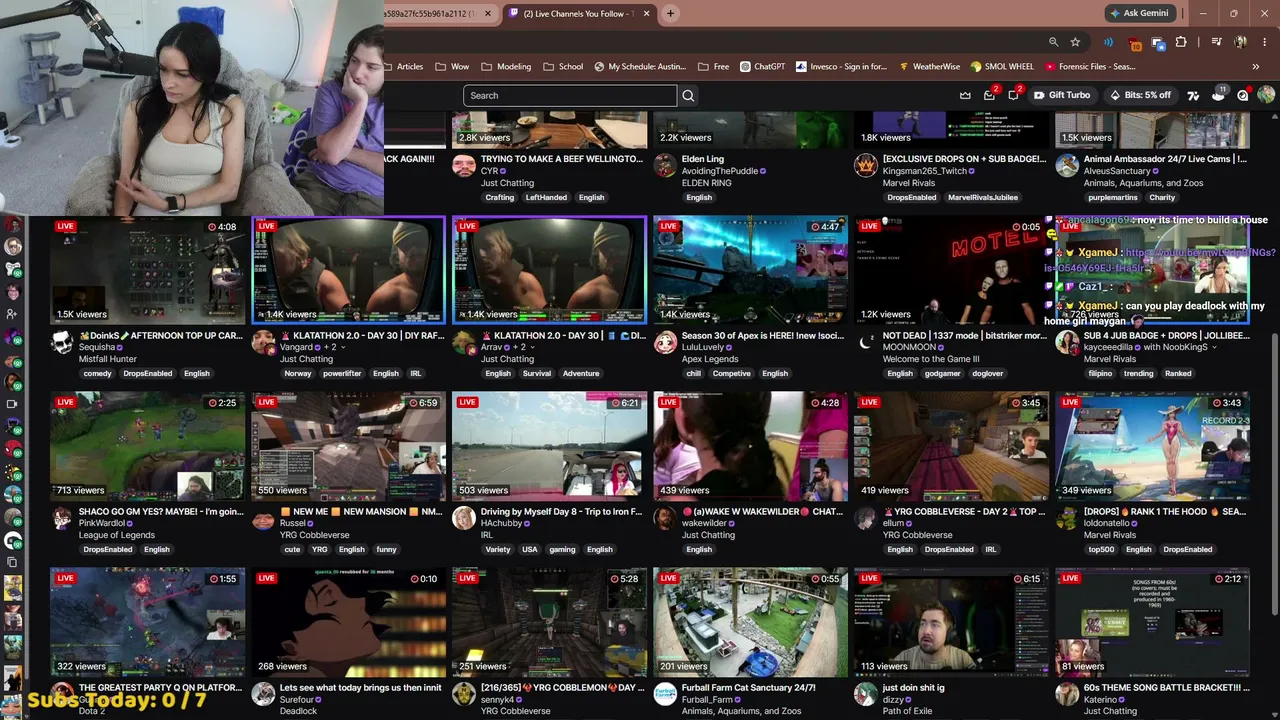Open Prime Gaming loot crown icon
The width and height of the screenshot is (1280, 720).
(965, 95)
